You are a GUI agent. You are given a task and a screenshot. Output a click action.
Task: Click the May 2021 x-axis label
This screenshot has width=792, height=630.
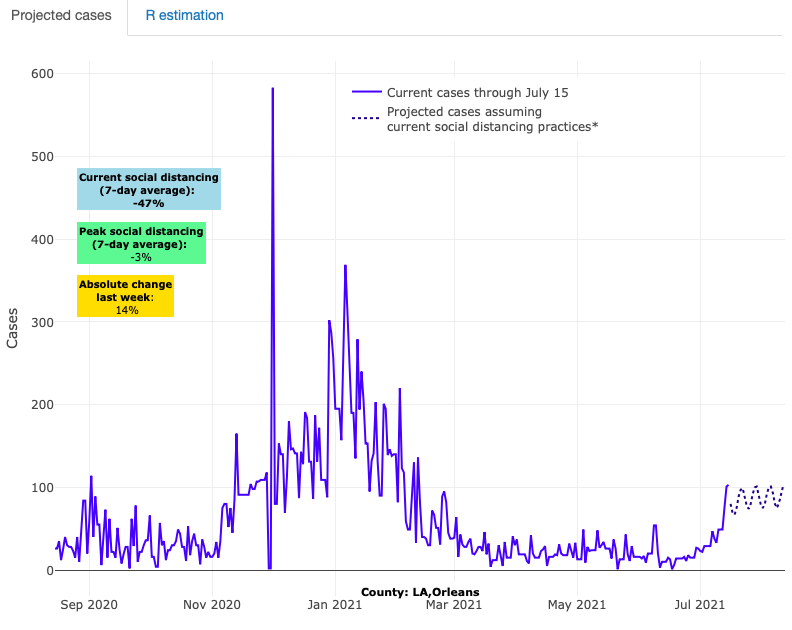(x=575, y=604)
